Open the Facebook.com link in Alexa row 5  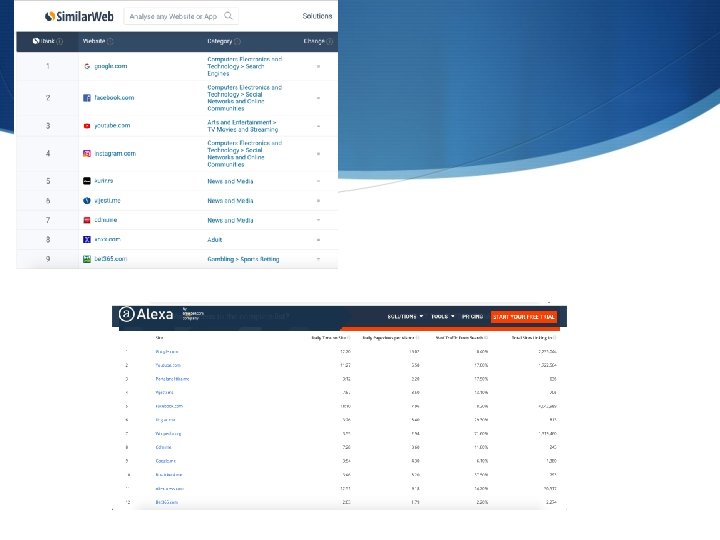tap(169, 406)
